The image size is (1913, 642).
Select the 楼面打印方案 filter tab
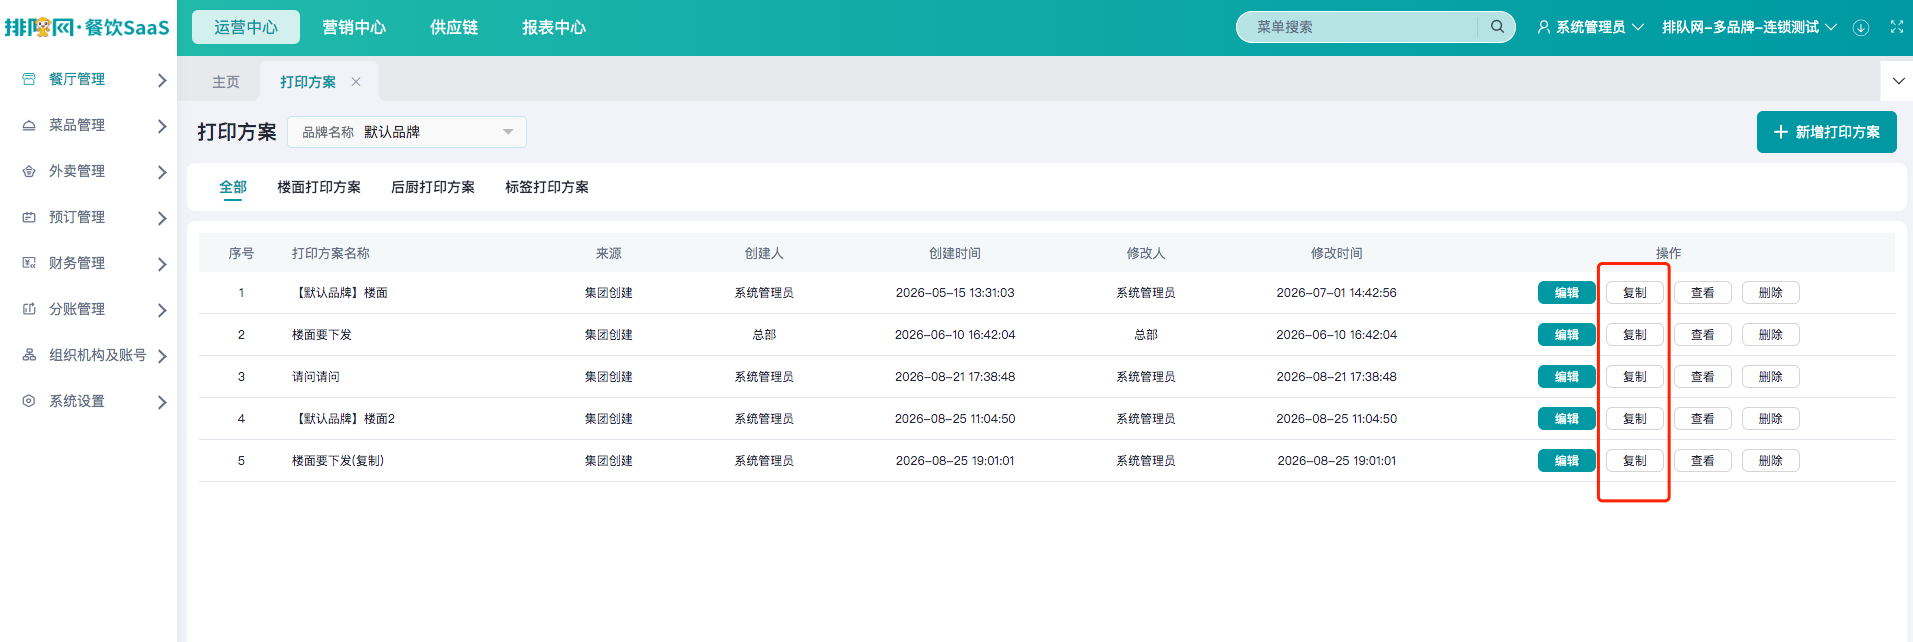tap(319, 187)
